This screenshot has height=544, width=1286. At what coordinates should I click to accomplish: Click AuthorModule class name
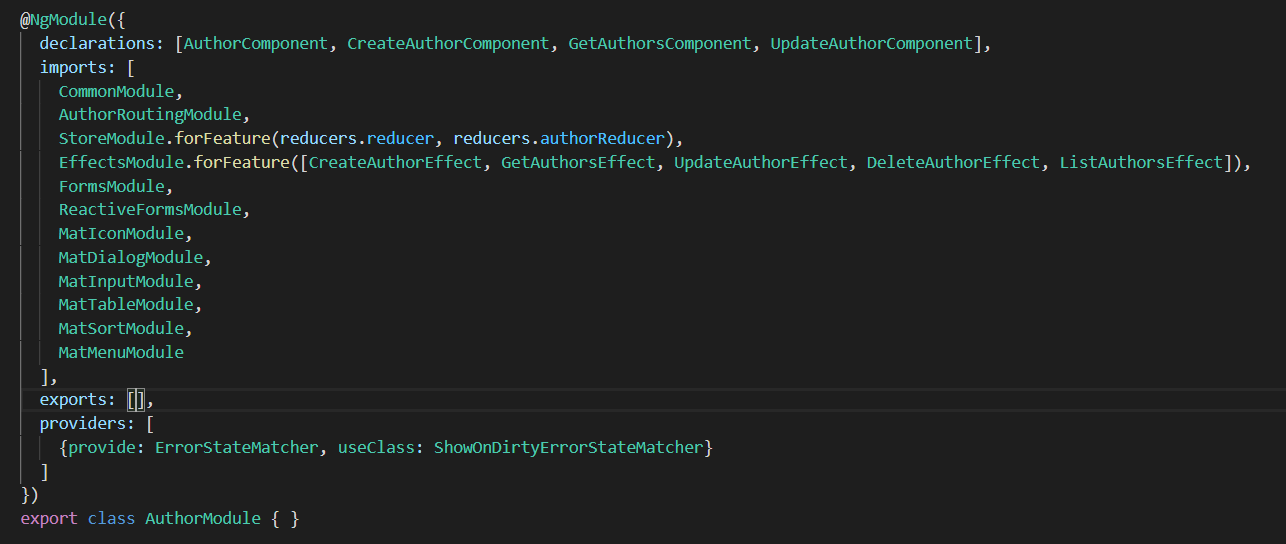pos(203,519)
